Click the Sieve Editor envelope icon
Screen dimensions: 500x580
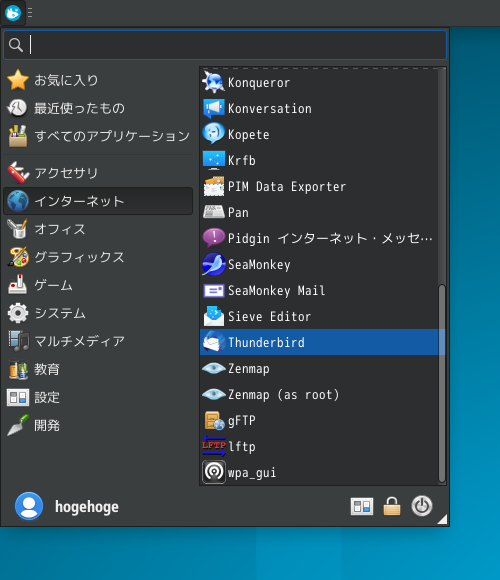213,316
